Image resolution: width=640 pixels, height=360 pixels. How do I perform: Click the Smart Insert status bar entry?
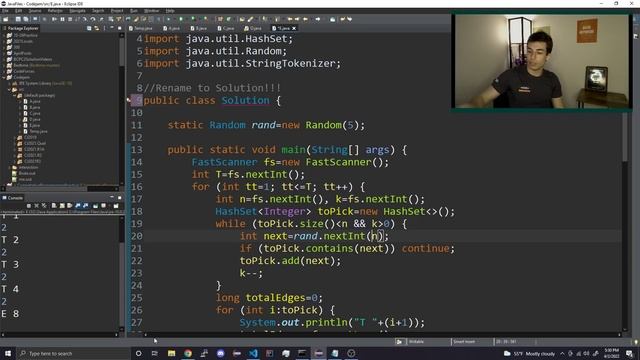pyautogui.click(x=464, y=342)
